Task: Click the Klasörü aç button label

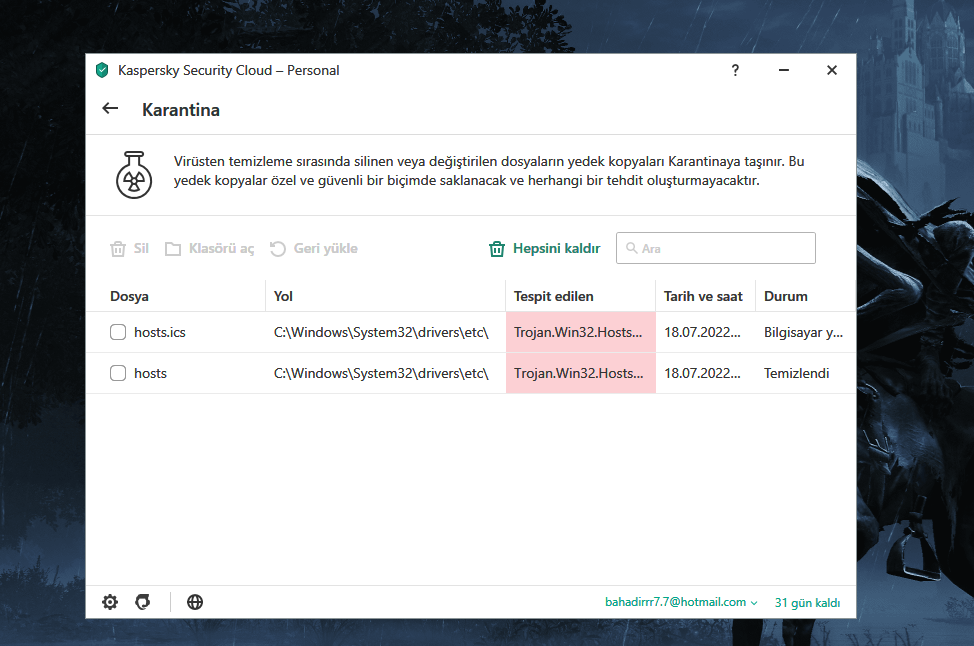Action: (x=222, y=248)
